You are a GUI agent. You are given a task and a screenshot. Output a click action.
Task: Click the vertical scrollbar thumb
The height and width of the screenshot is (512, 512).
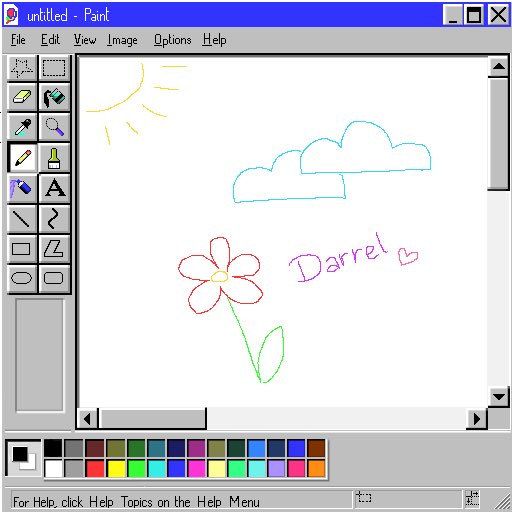(x=498, y=134)
